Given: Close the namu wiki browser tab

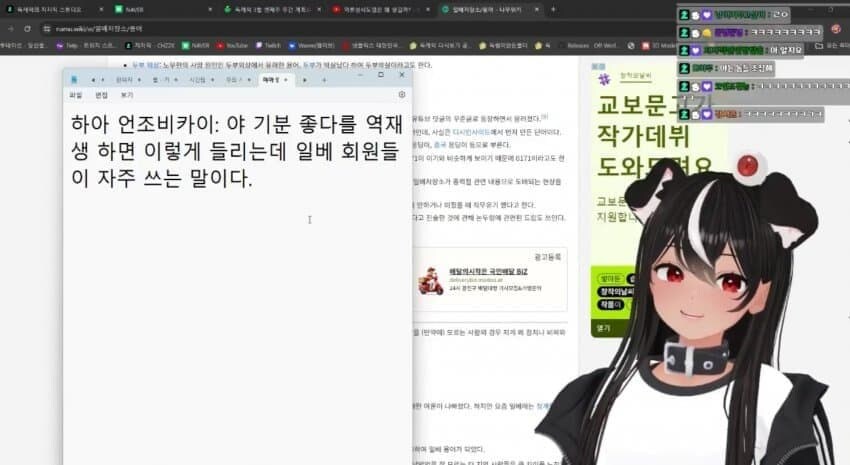Looking at the screenshot, I should coord(537,10).
